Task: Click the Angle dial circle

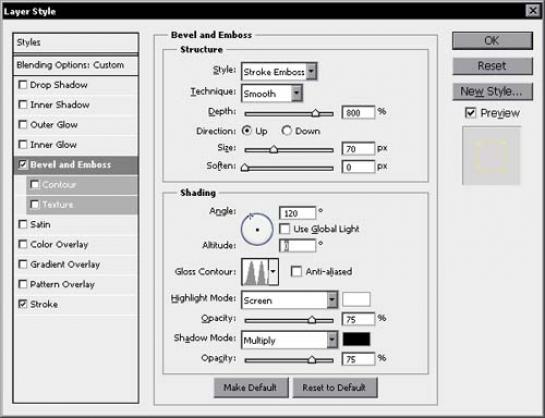Action: (x=257, y=229)
